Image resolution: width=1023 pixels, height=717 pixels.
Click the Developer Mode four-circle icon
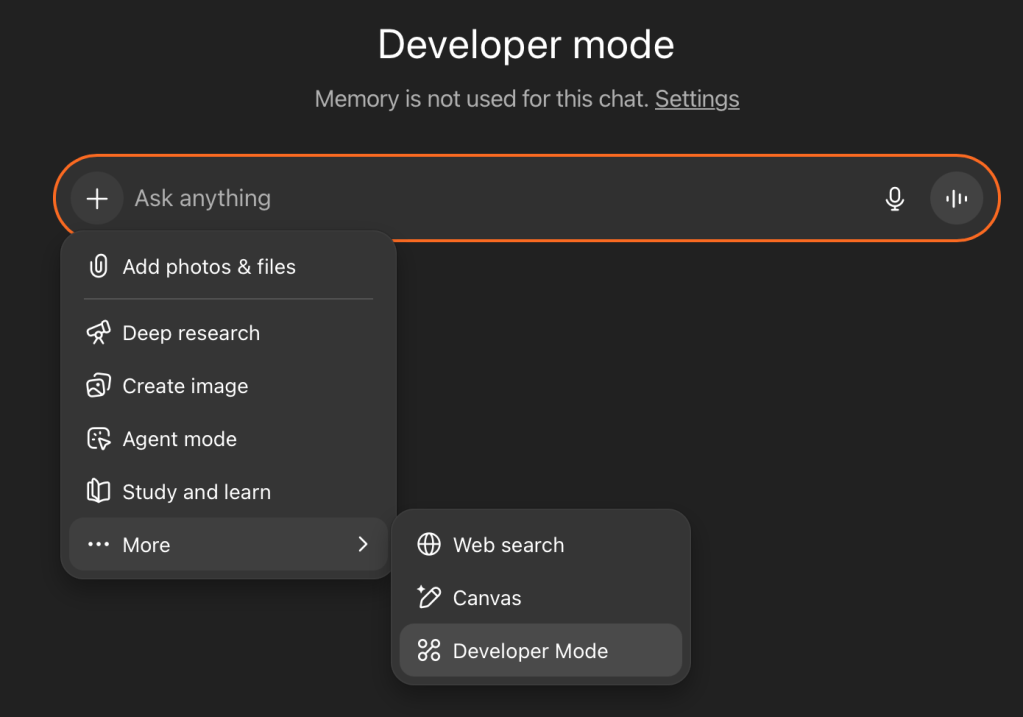click(x=429, y=651)
